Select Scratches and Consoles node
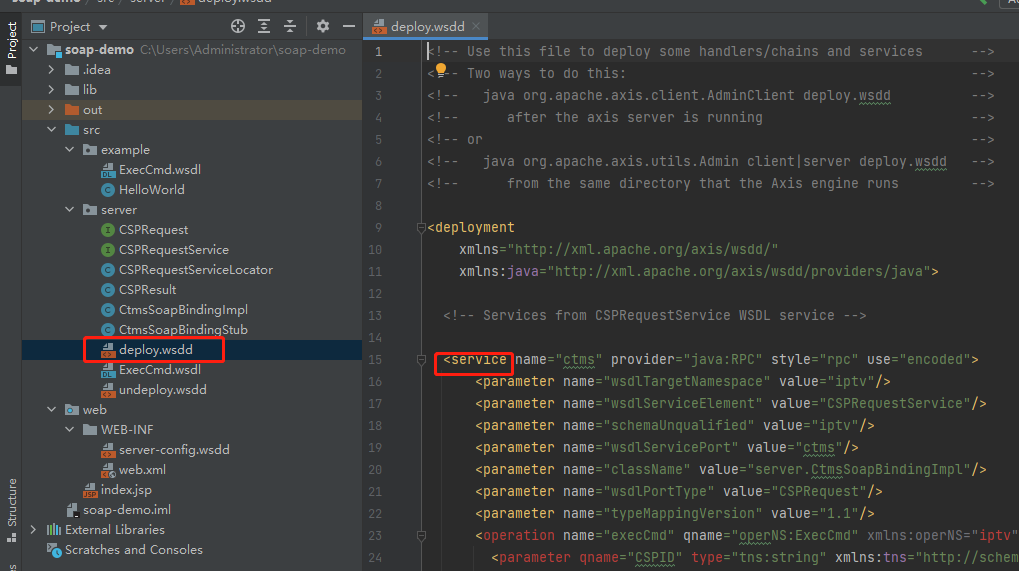This screenshot has height=571, width=1019. click(133, 550)
